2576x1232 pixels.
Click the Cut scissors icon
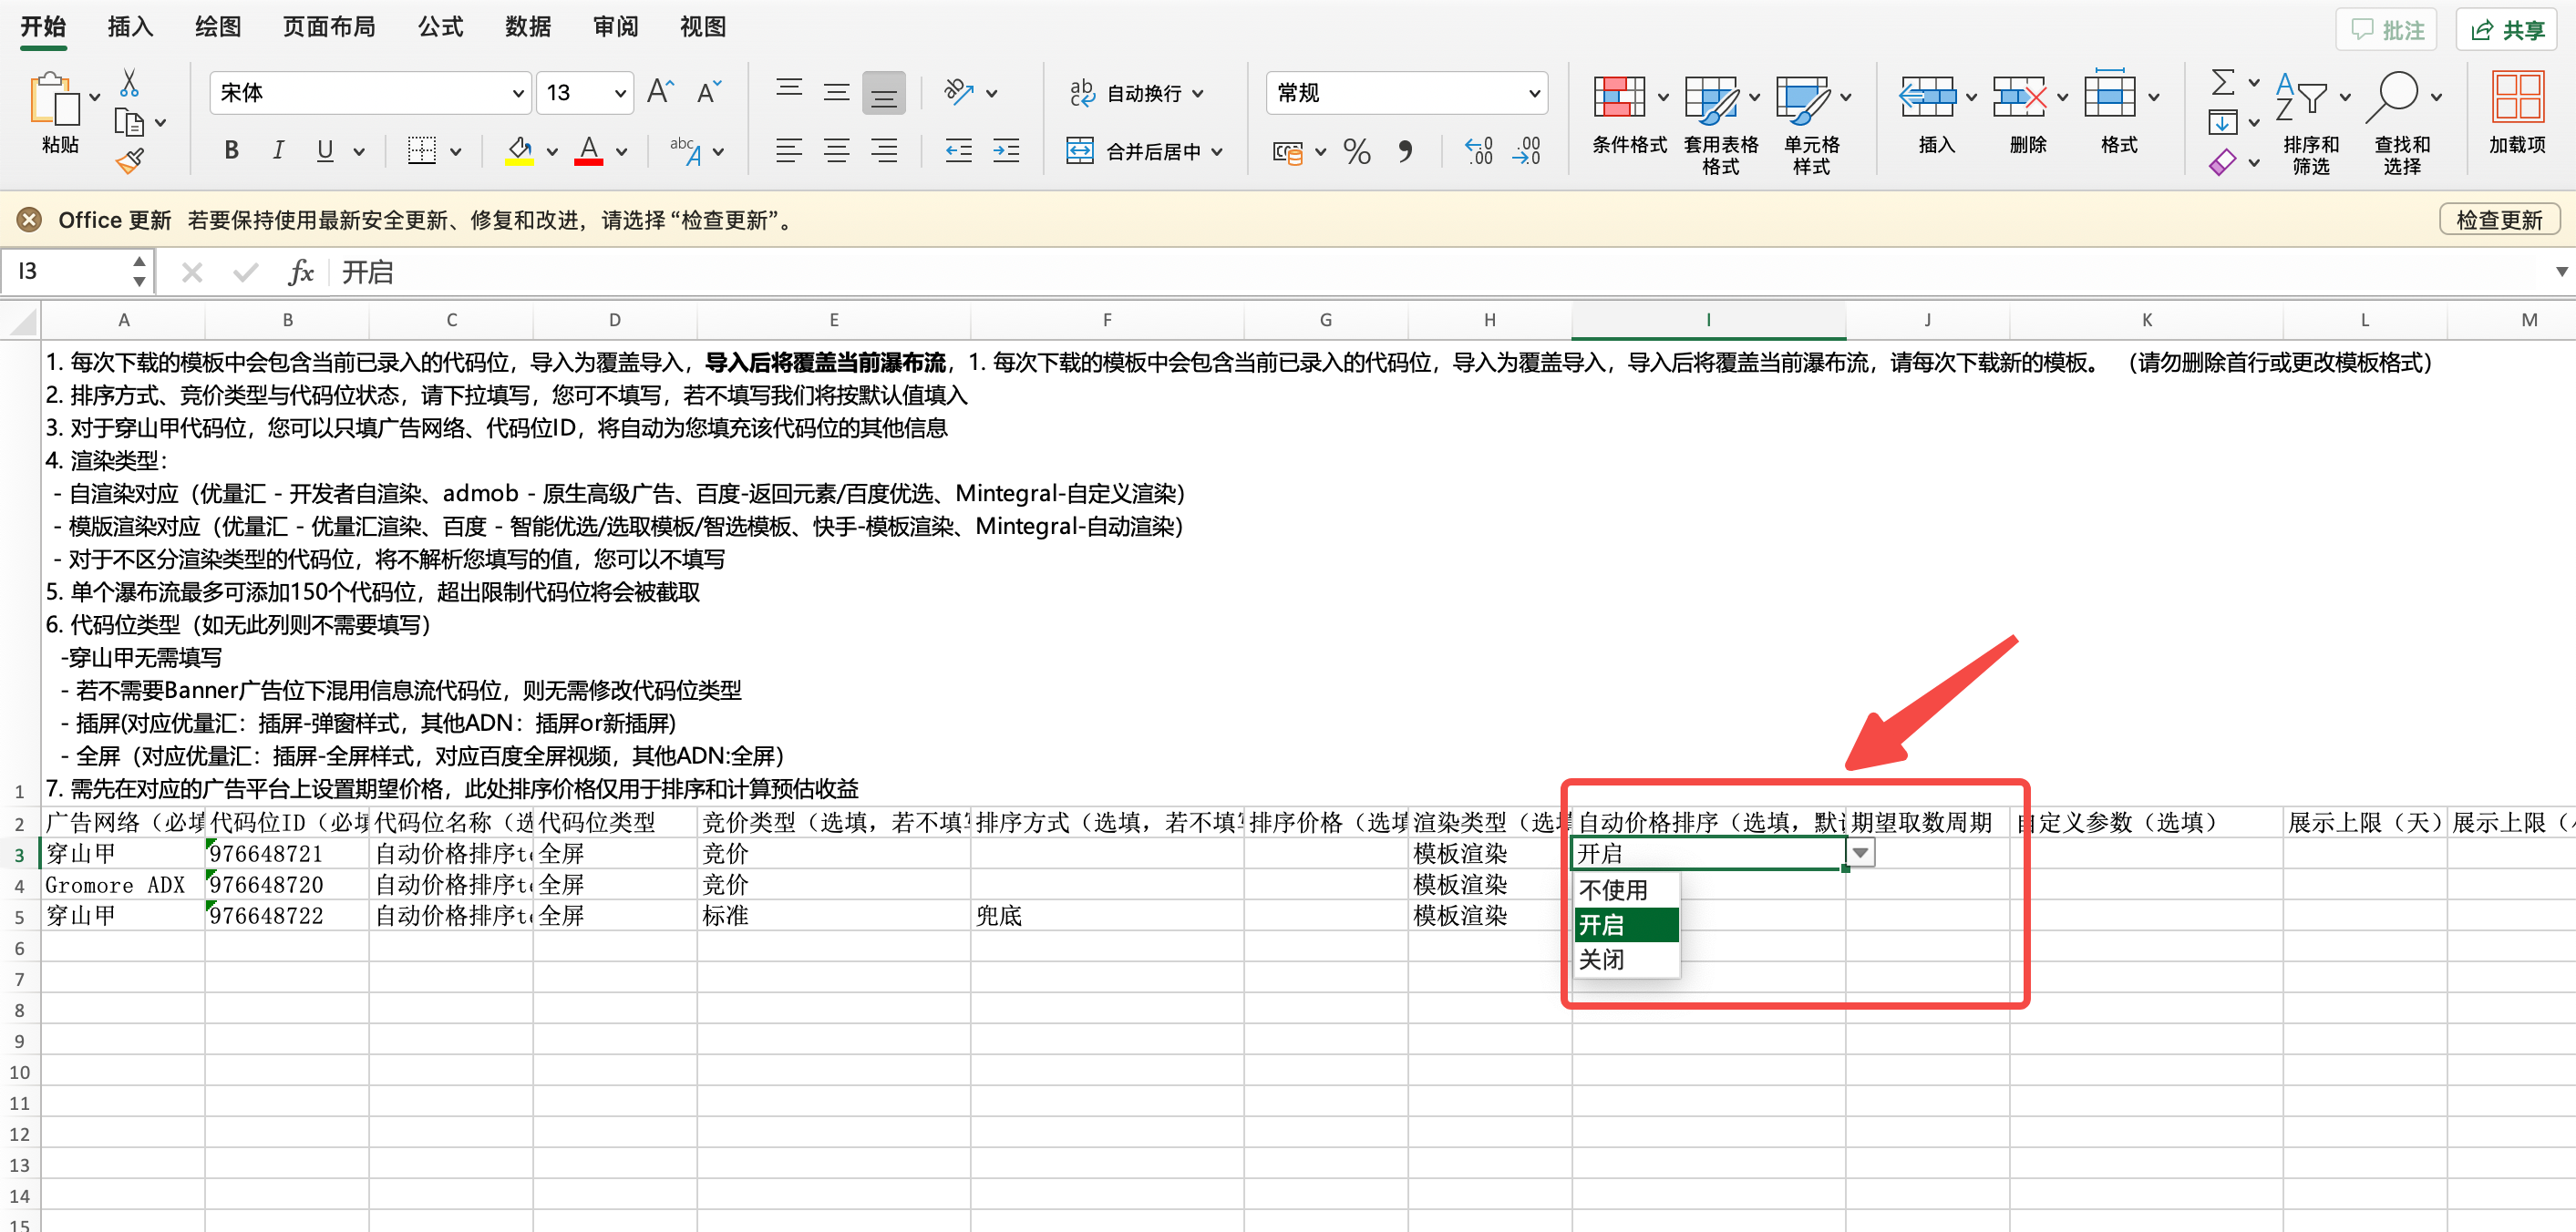(129, 82)
